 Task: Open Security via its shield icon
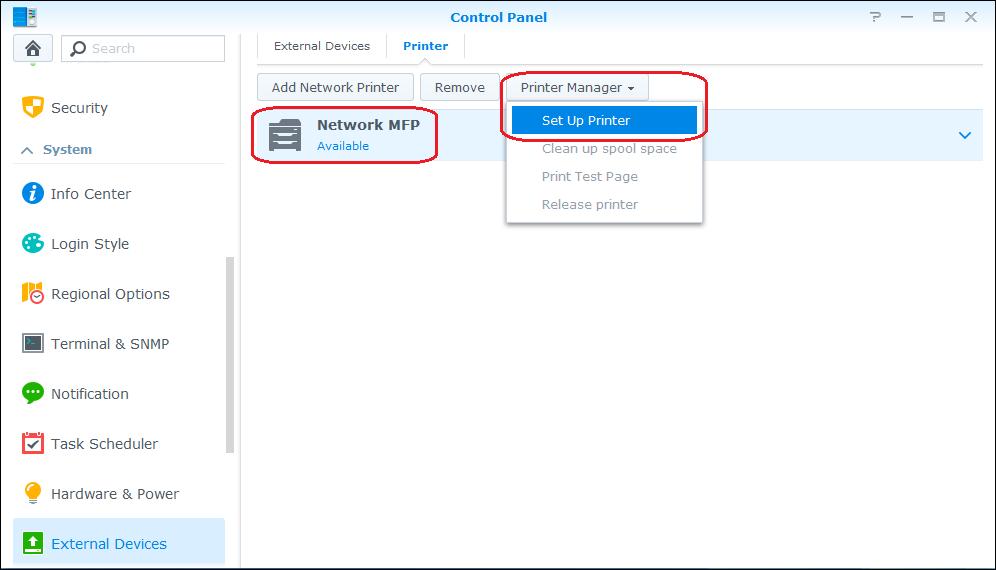(x=33, y=108)
